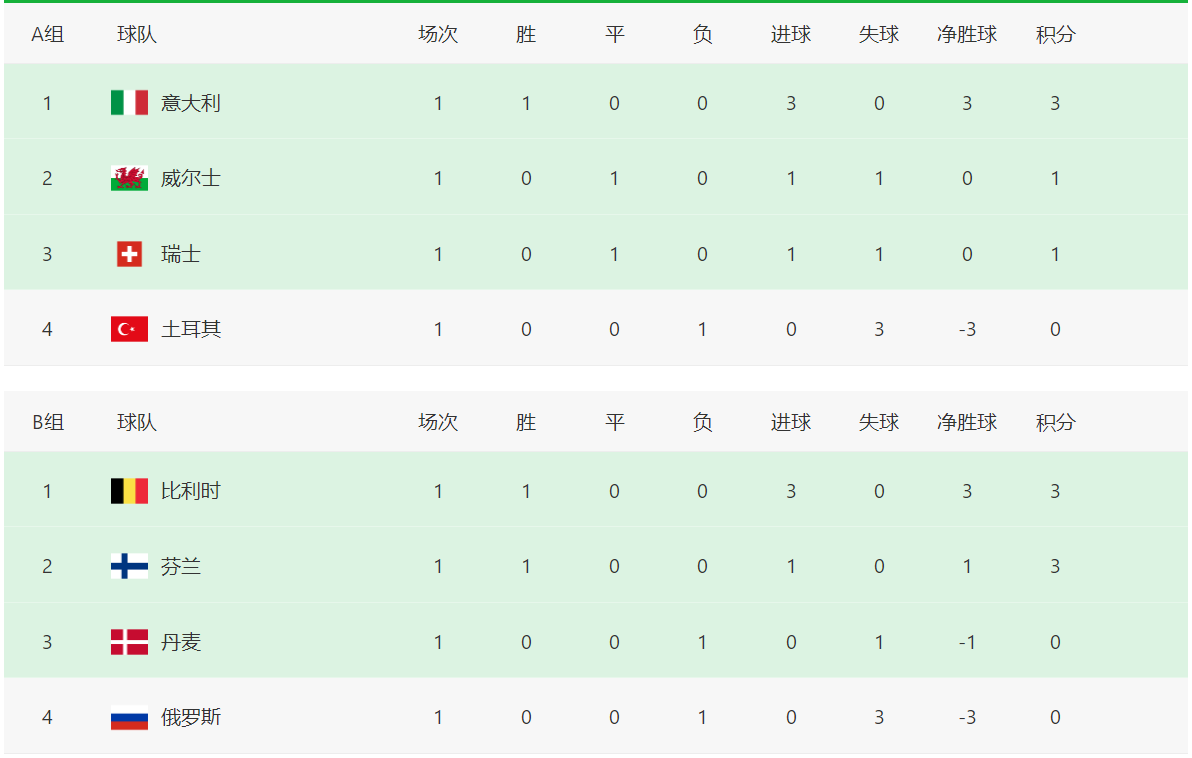Select the 俄罗斯 table row name

pyautogui.click(x=190, y=717)
